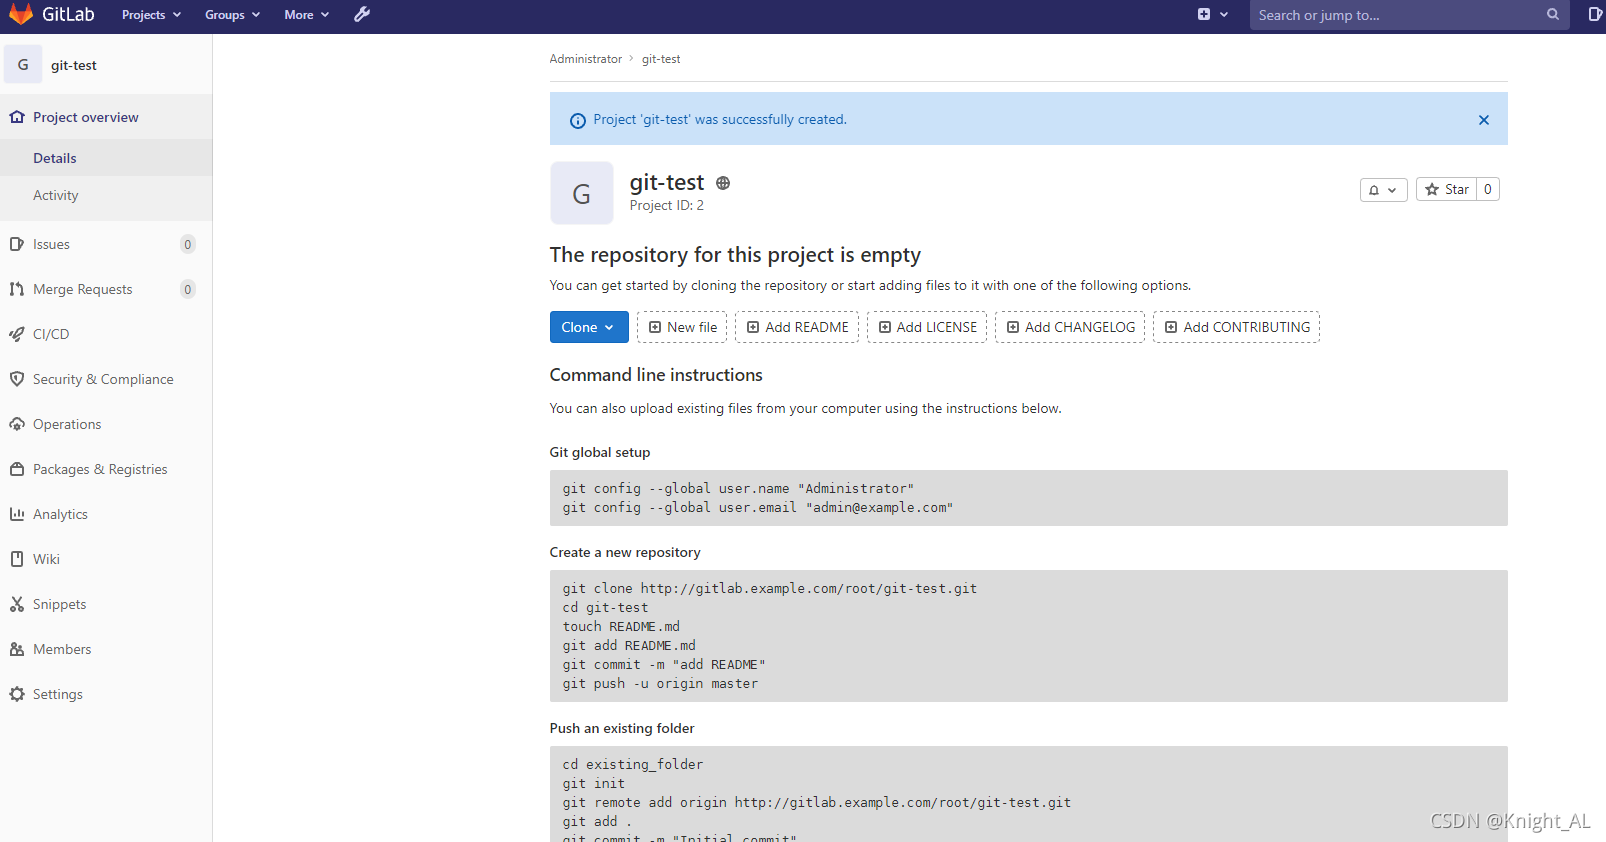
Task: Click the git push -u origin master line
Action: [x=660, y=683]
